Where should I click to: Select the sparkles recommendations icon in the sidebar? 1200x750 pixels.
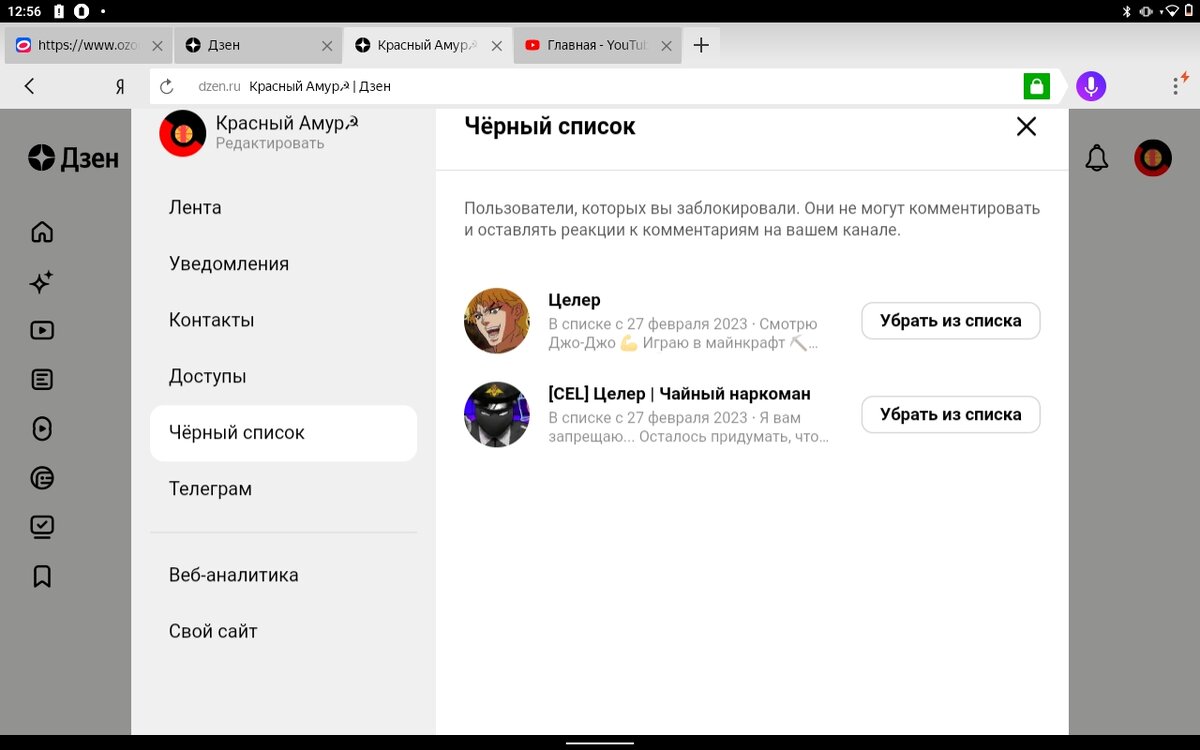(x=41, y=283)
